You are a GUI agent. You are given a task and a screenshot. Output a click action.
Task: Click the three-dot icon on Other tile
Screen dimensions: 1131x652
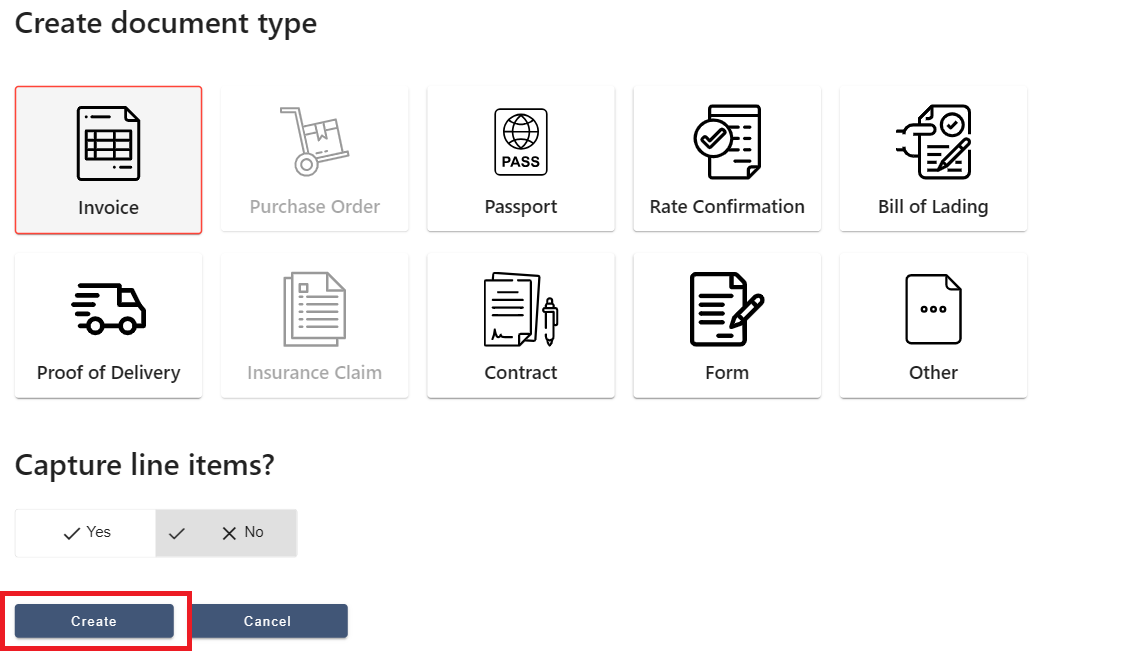point(932,308)
